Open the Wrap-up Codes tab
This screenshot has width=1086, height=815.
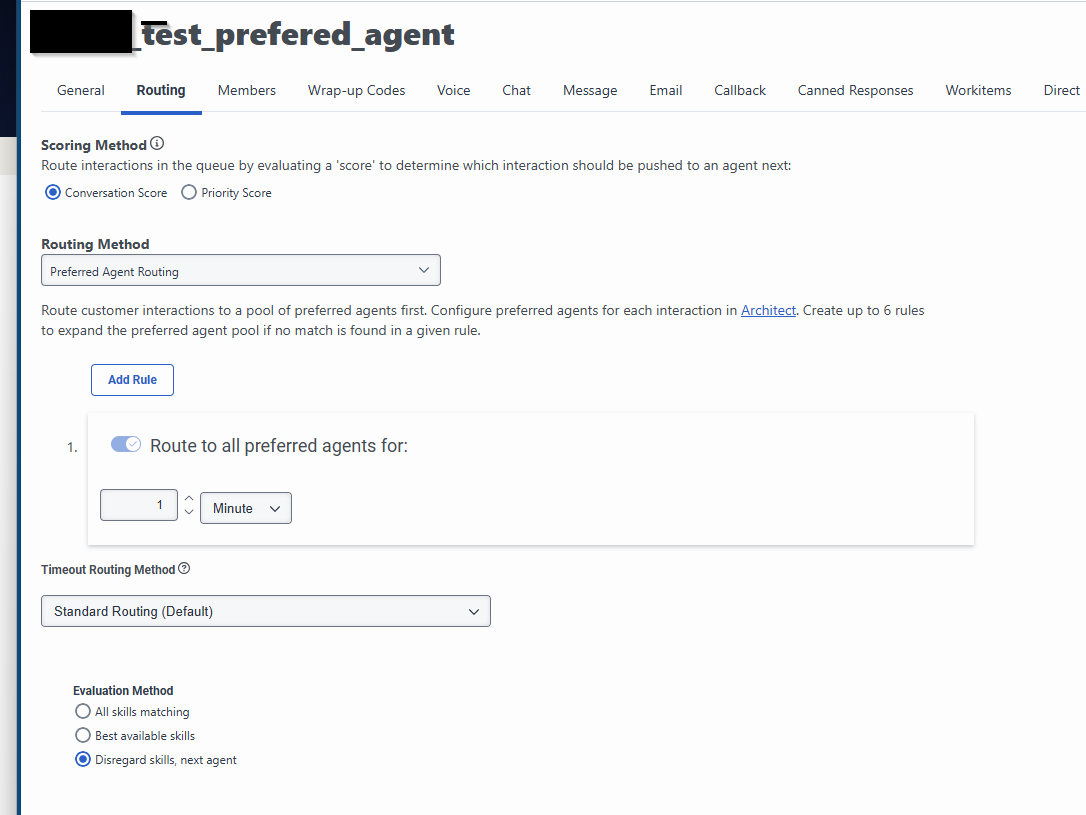[356, 90]
